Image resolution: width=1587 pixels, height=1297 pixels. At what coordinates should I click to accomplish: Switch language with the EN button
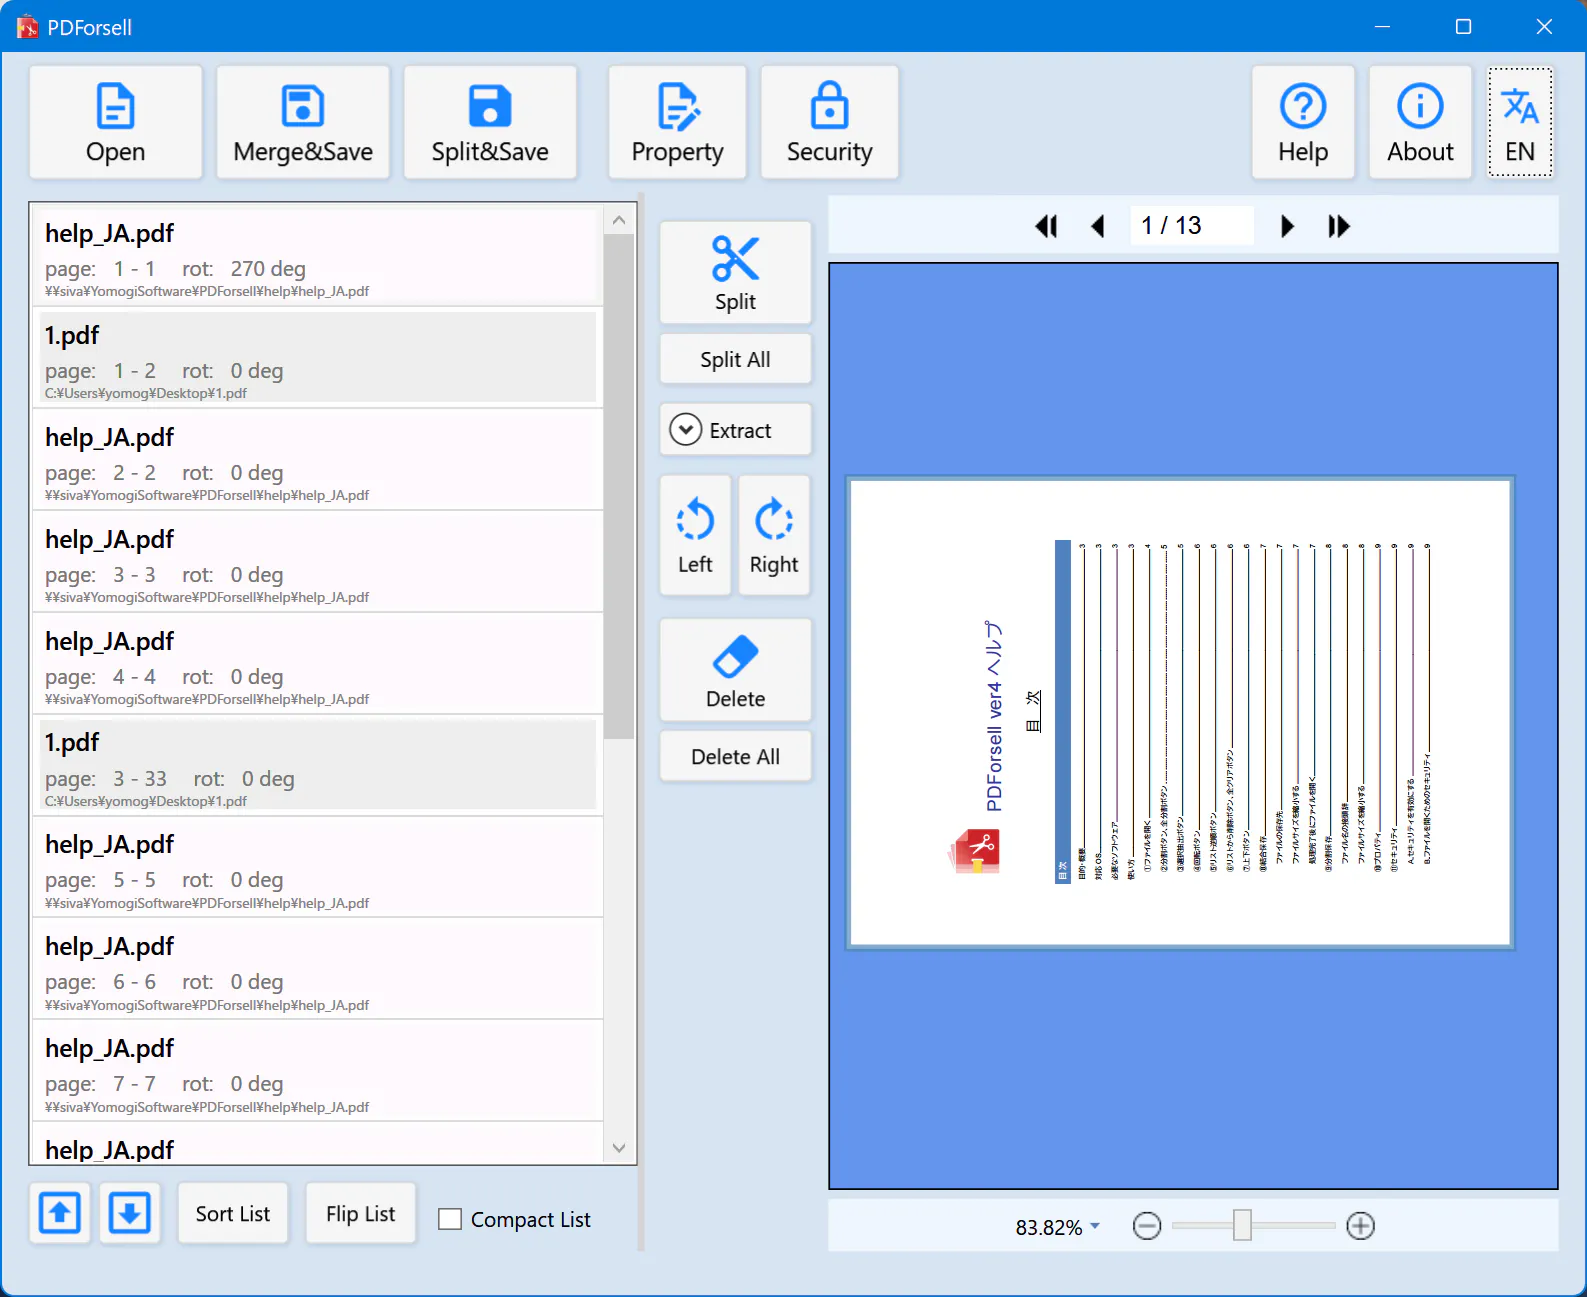point(1520,123)
